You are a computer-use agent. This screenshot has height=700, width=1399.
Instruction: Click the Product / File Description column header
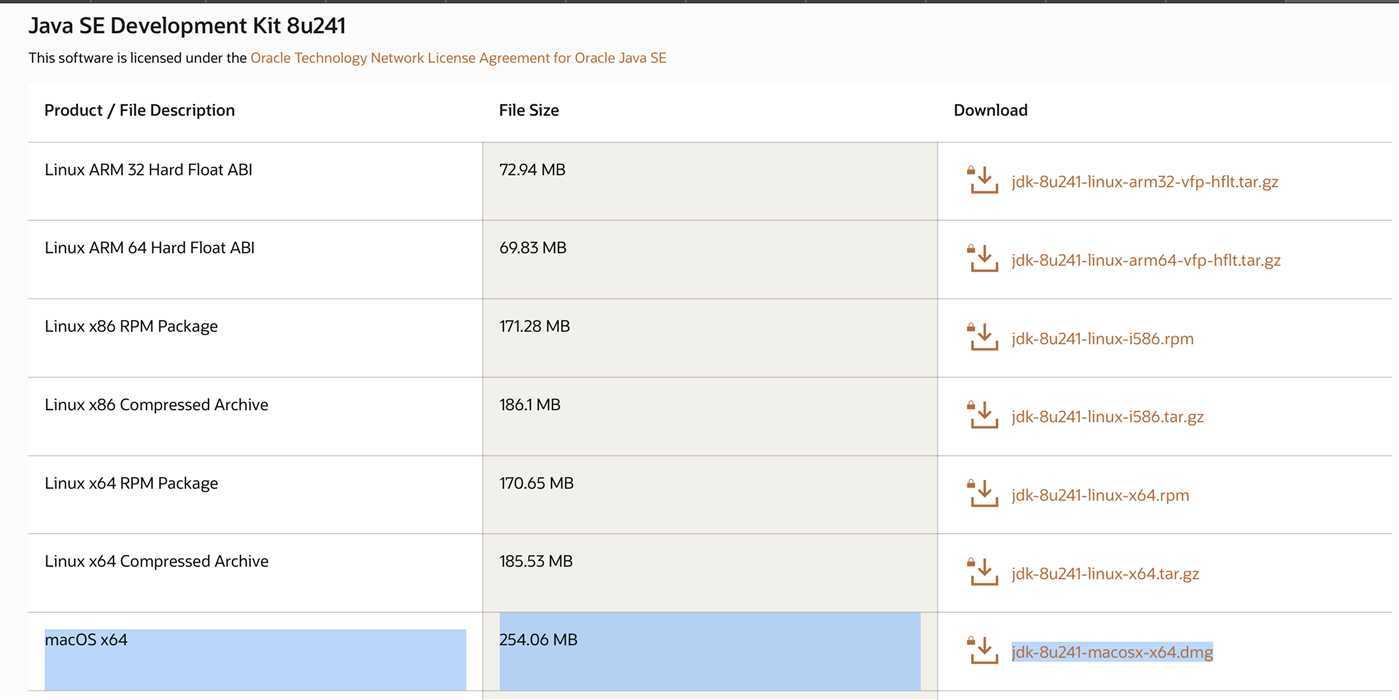pyautogui.click(x=140, y=110)
